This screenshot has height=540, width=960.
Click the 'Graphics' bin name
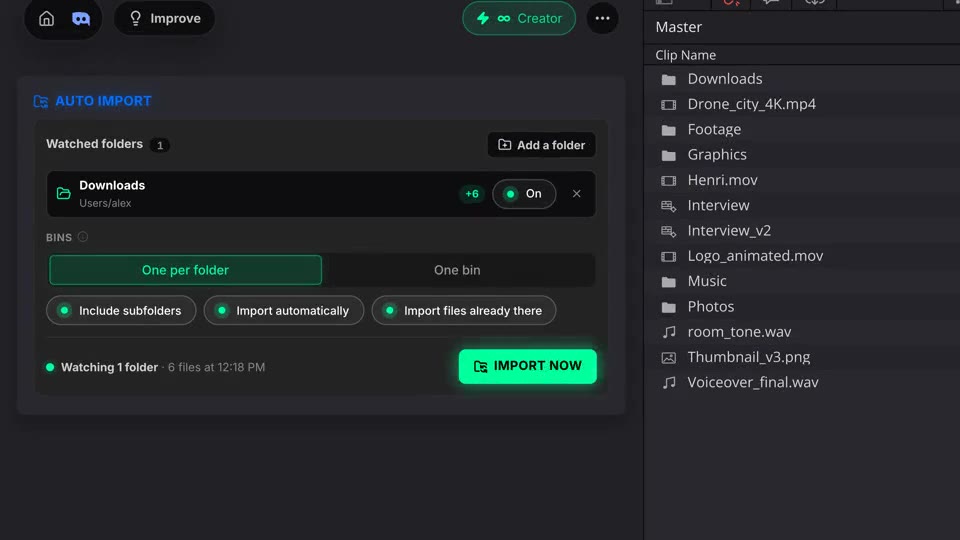pyautogui.click(x=717, y=154)
